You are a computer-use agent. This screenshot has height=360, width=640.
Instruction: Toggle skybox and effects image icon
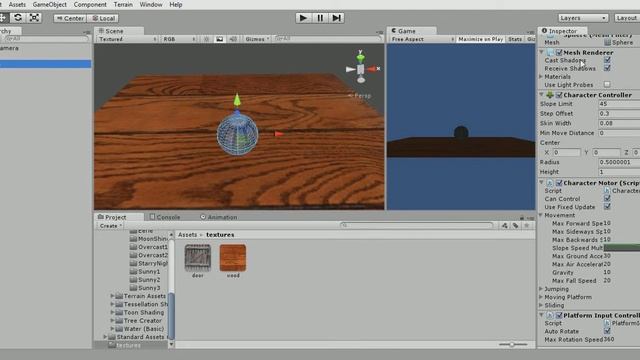click(x=220, y=39)
